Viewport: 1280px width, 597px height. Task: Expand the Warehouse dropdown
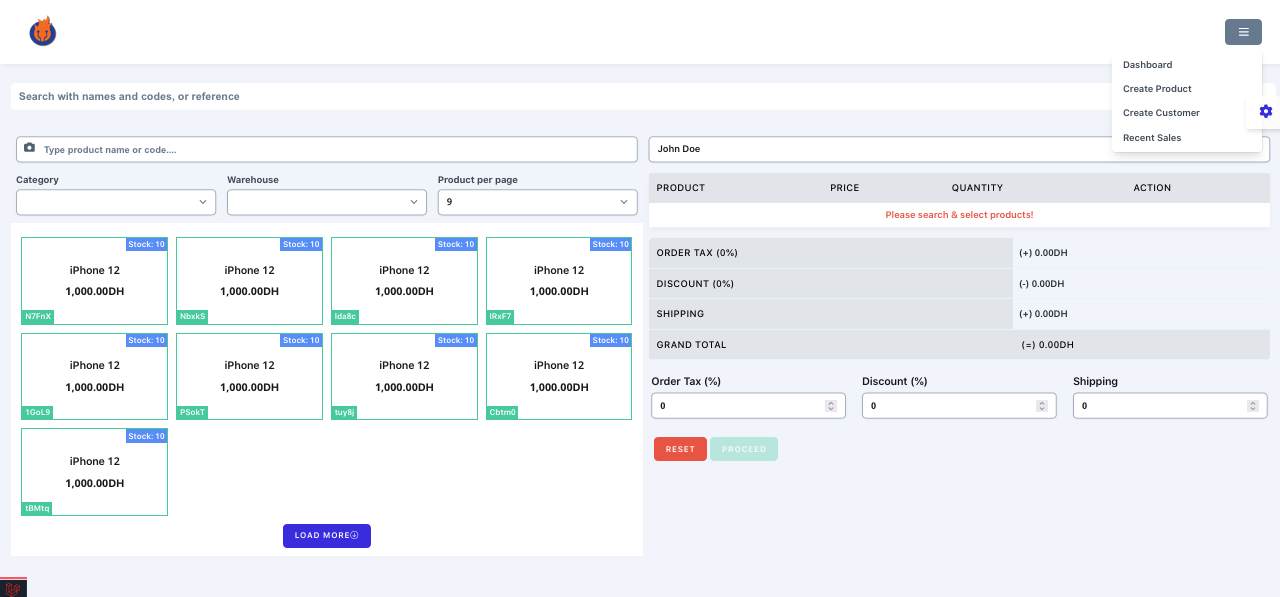coord(327,202)
